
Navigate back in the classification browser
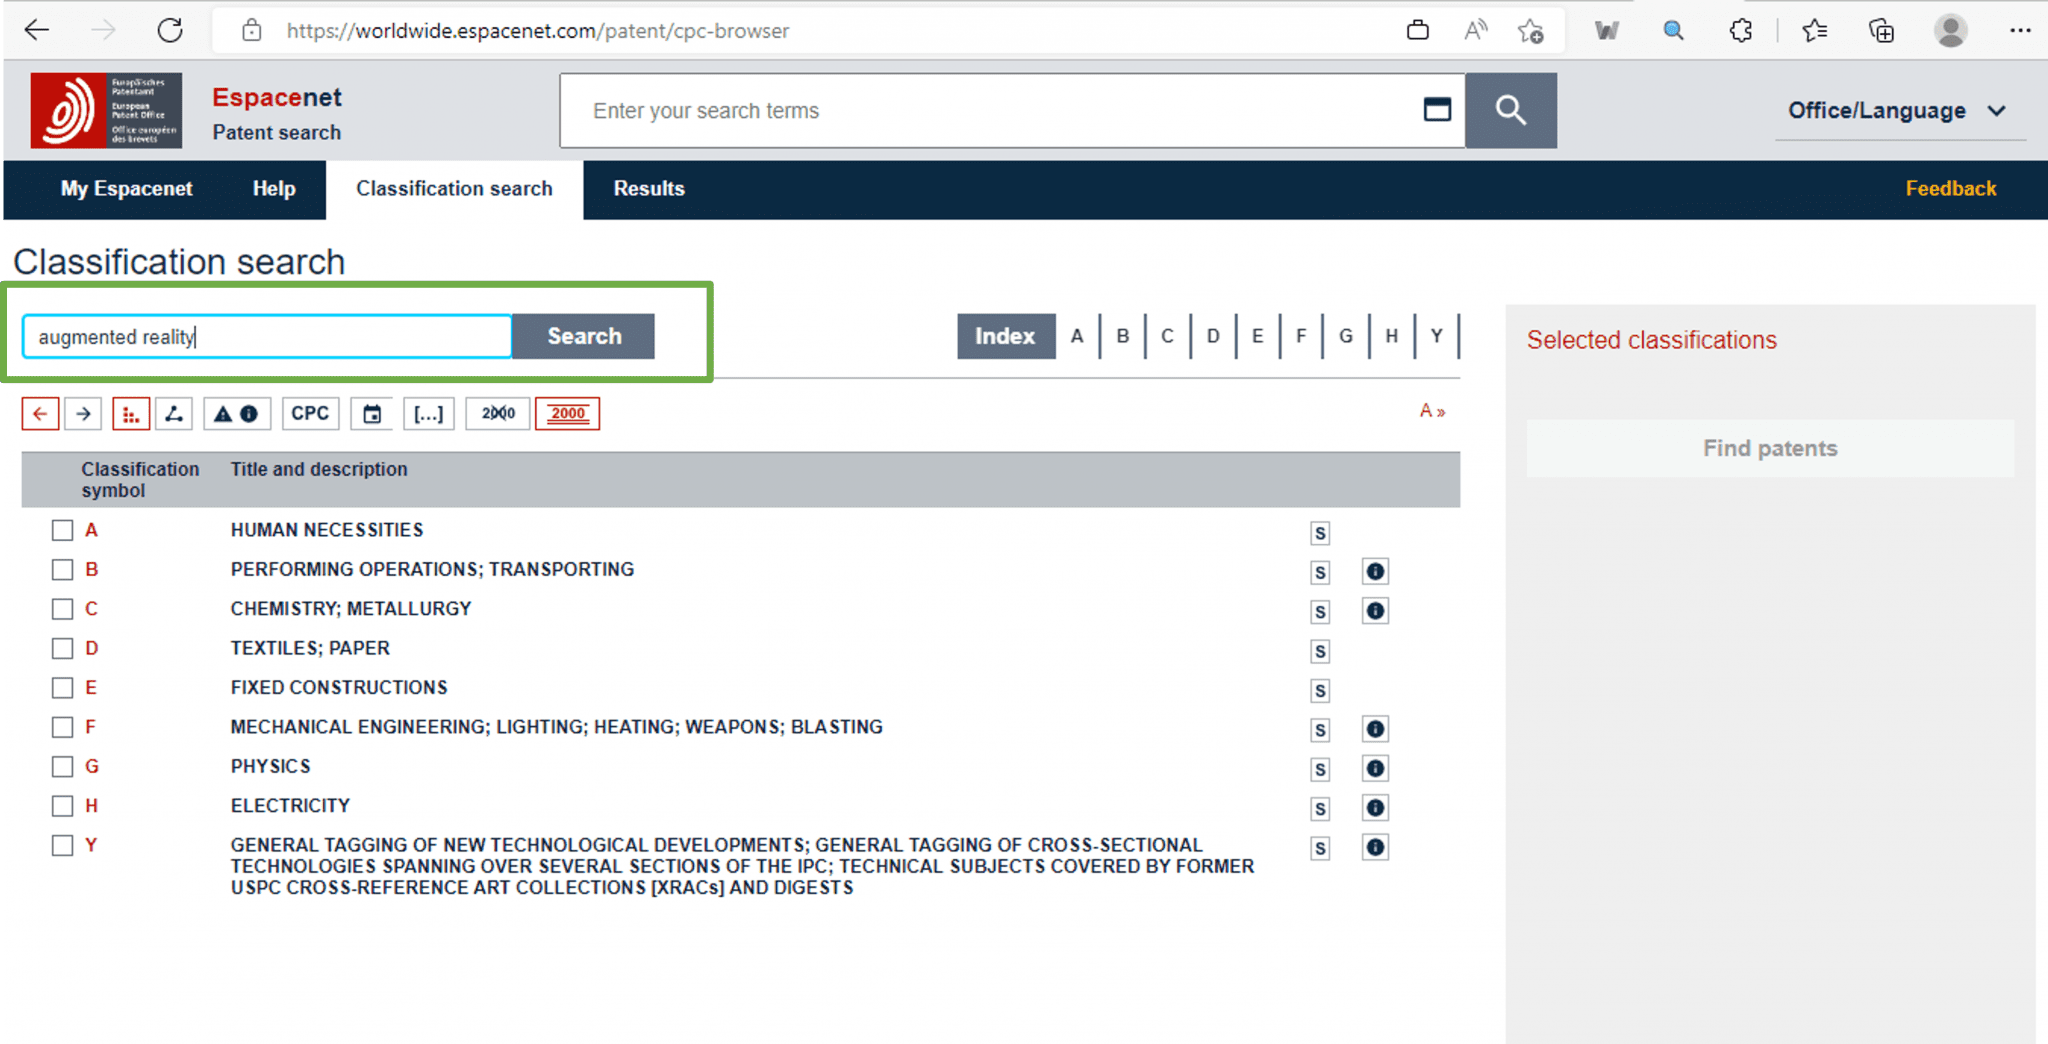pos(40,413)
